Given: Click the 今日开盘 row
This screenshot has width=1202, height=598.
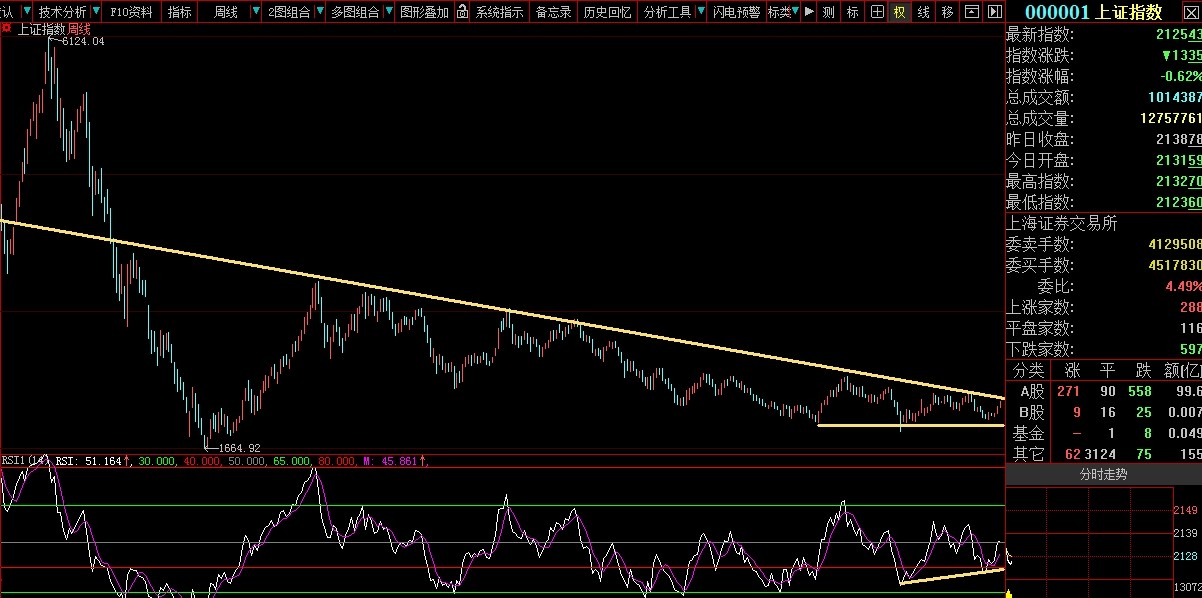Looking at the screenshot, I should click(1103, 161).
